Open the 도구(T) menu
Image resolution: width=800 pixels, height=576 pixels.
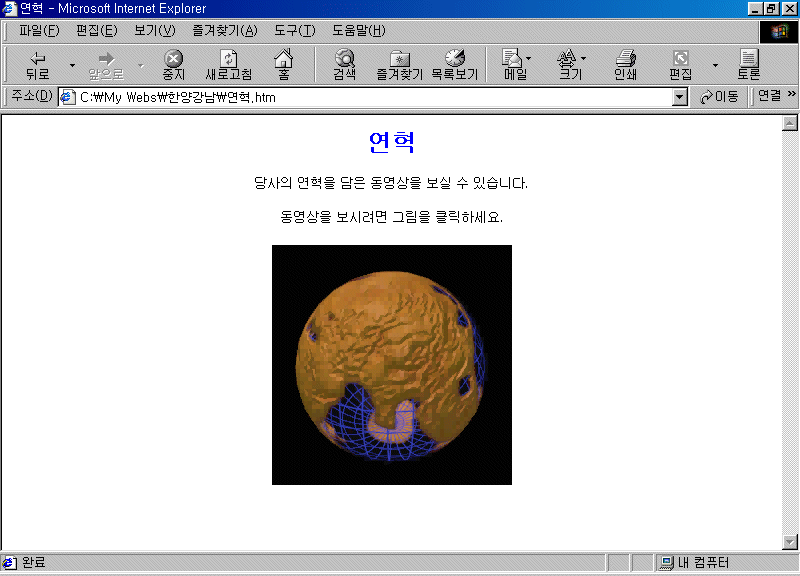pyautogui.click(x=294, y=31)
